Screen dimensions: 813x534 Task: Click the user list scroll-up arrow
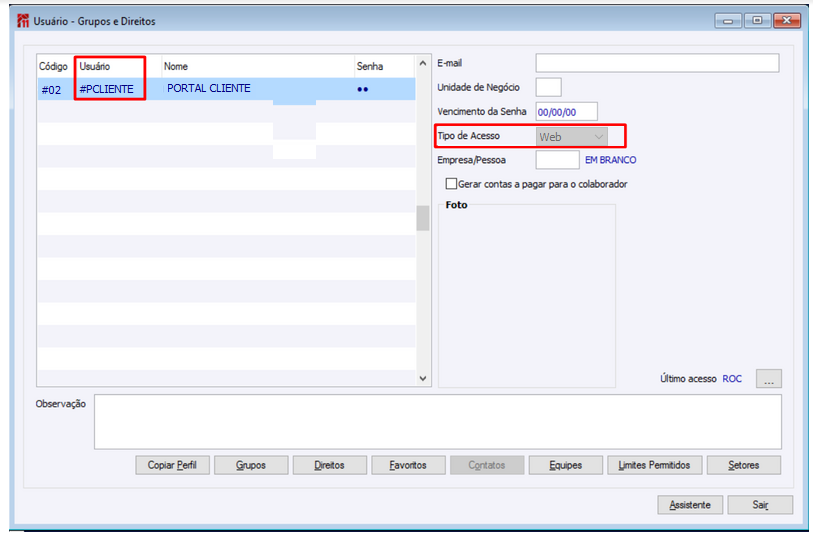point(423,63)
